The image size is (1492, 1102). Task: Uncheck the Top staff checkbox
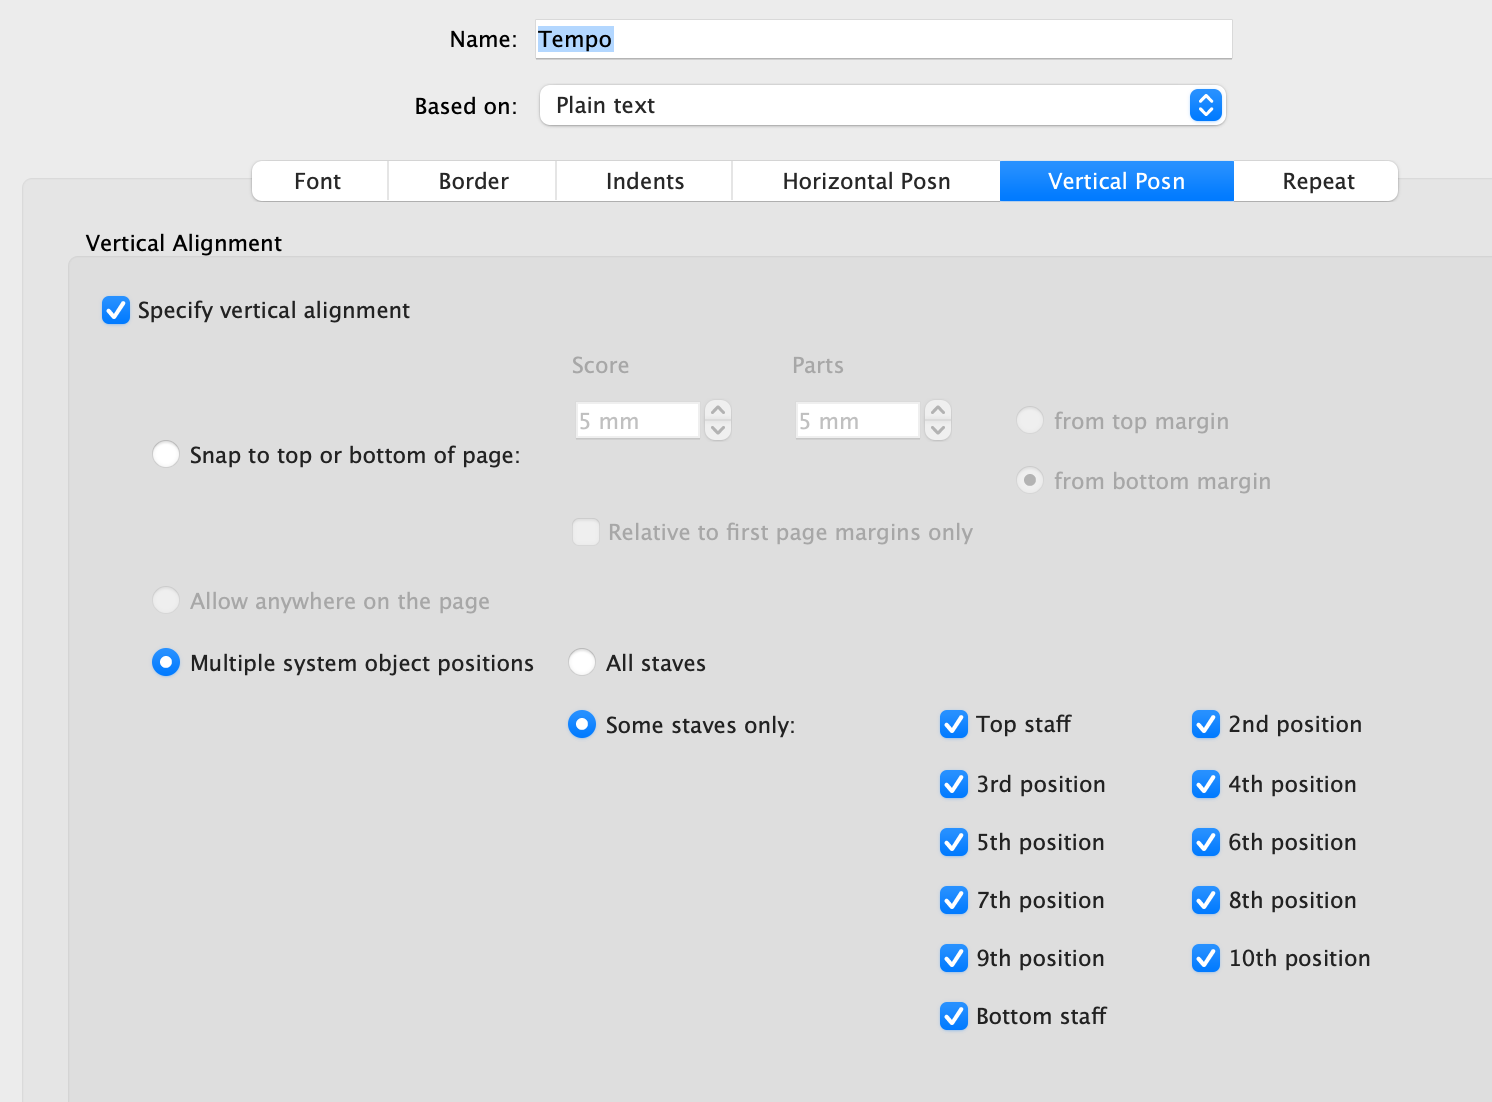[954, 724]
